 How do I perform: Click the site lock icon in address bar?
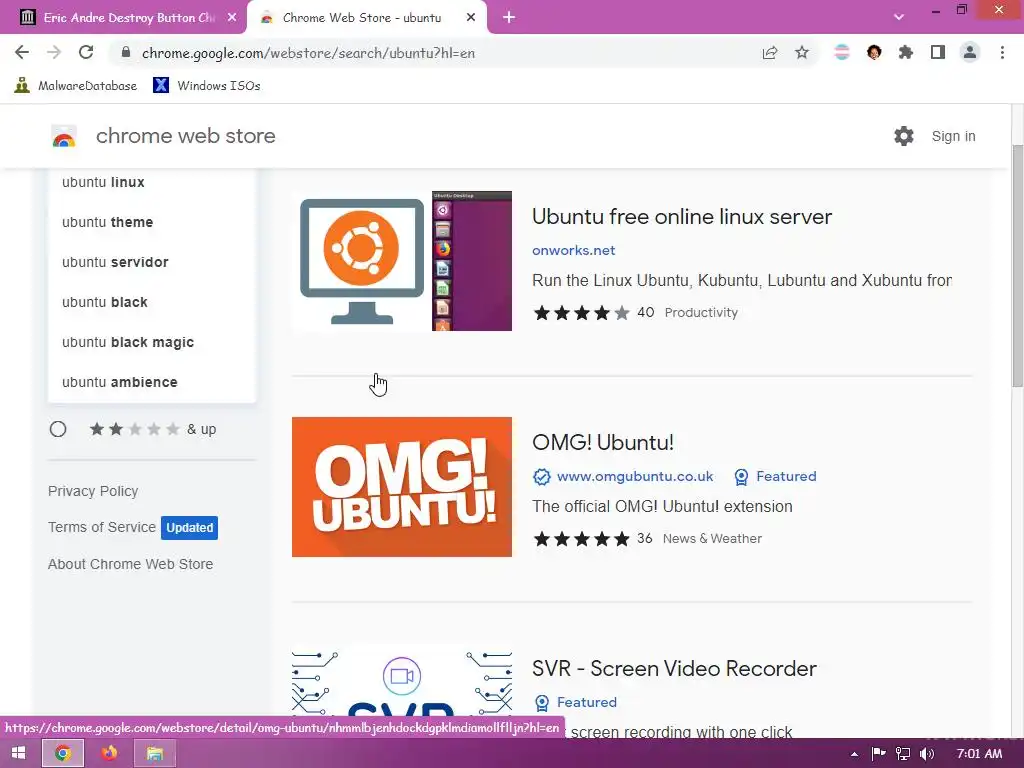point(126,52)
